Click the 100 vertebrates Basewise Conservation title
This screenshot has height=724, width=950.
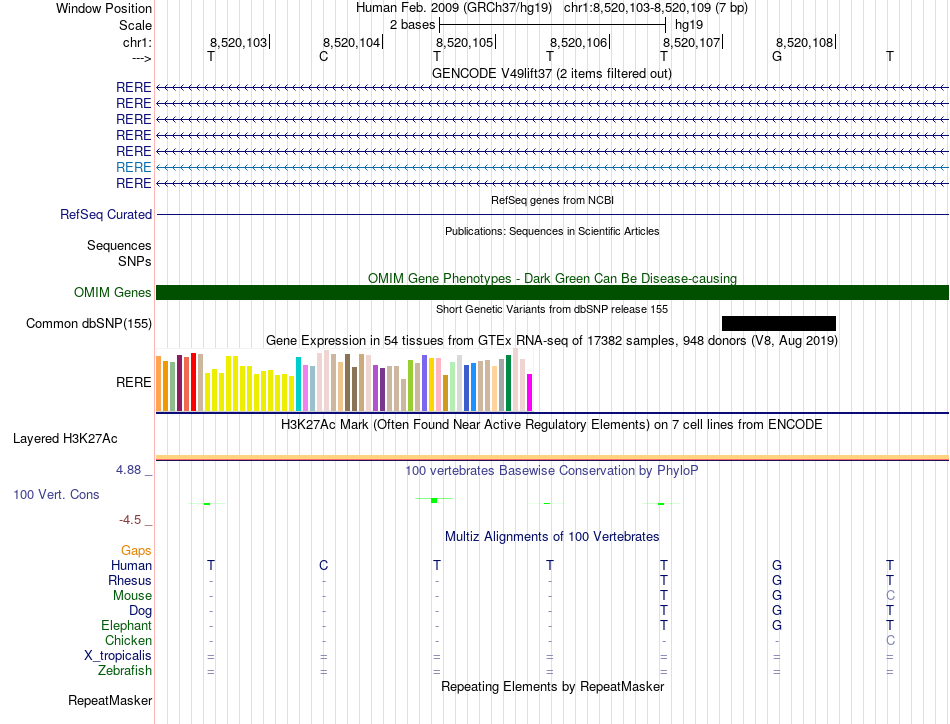552,470
